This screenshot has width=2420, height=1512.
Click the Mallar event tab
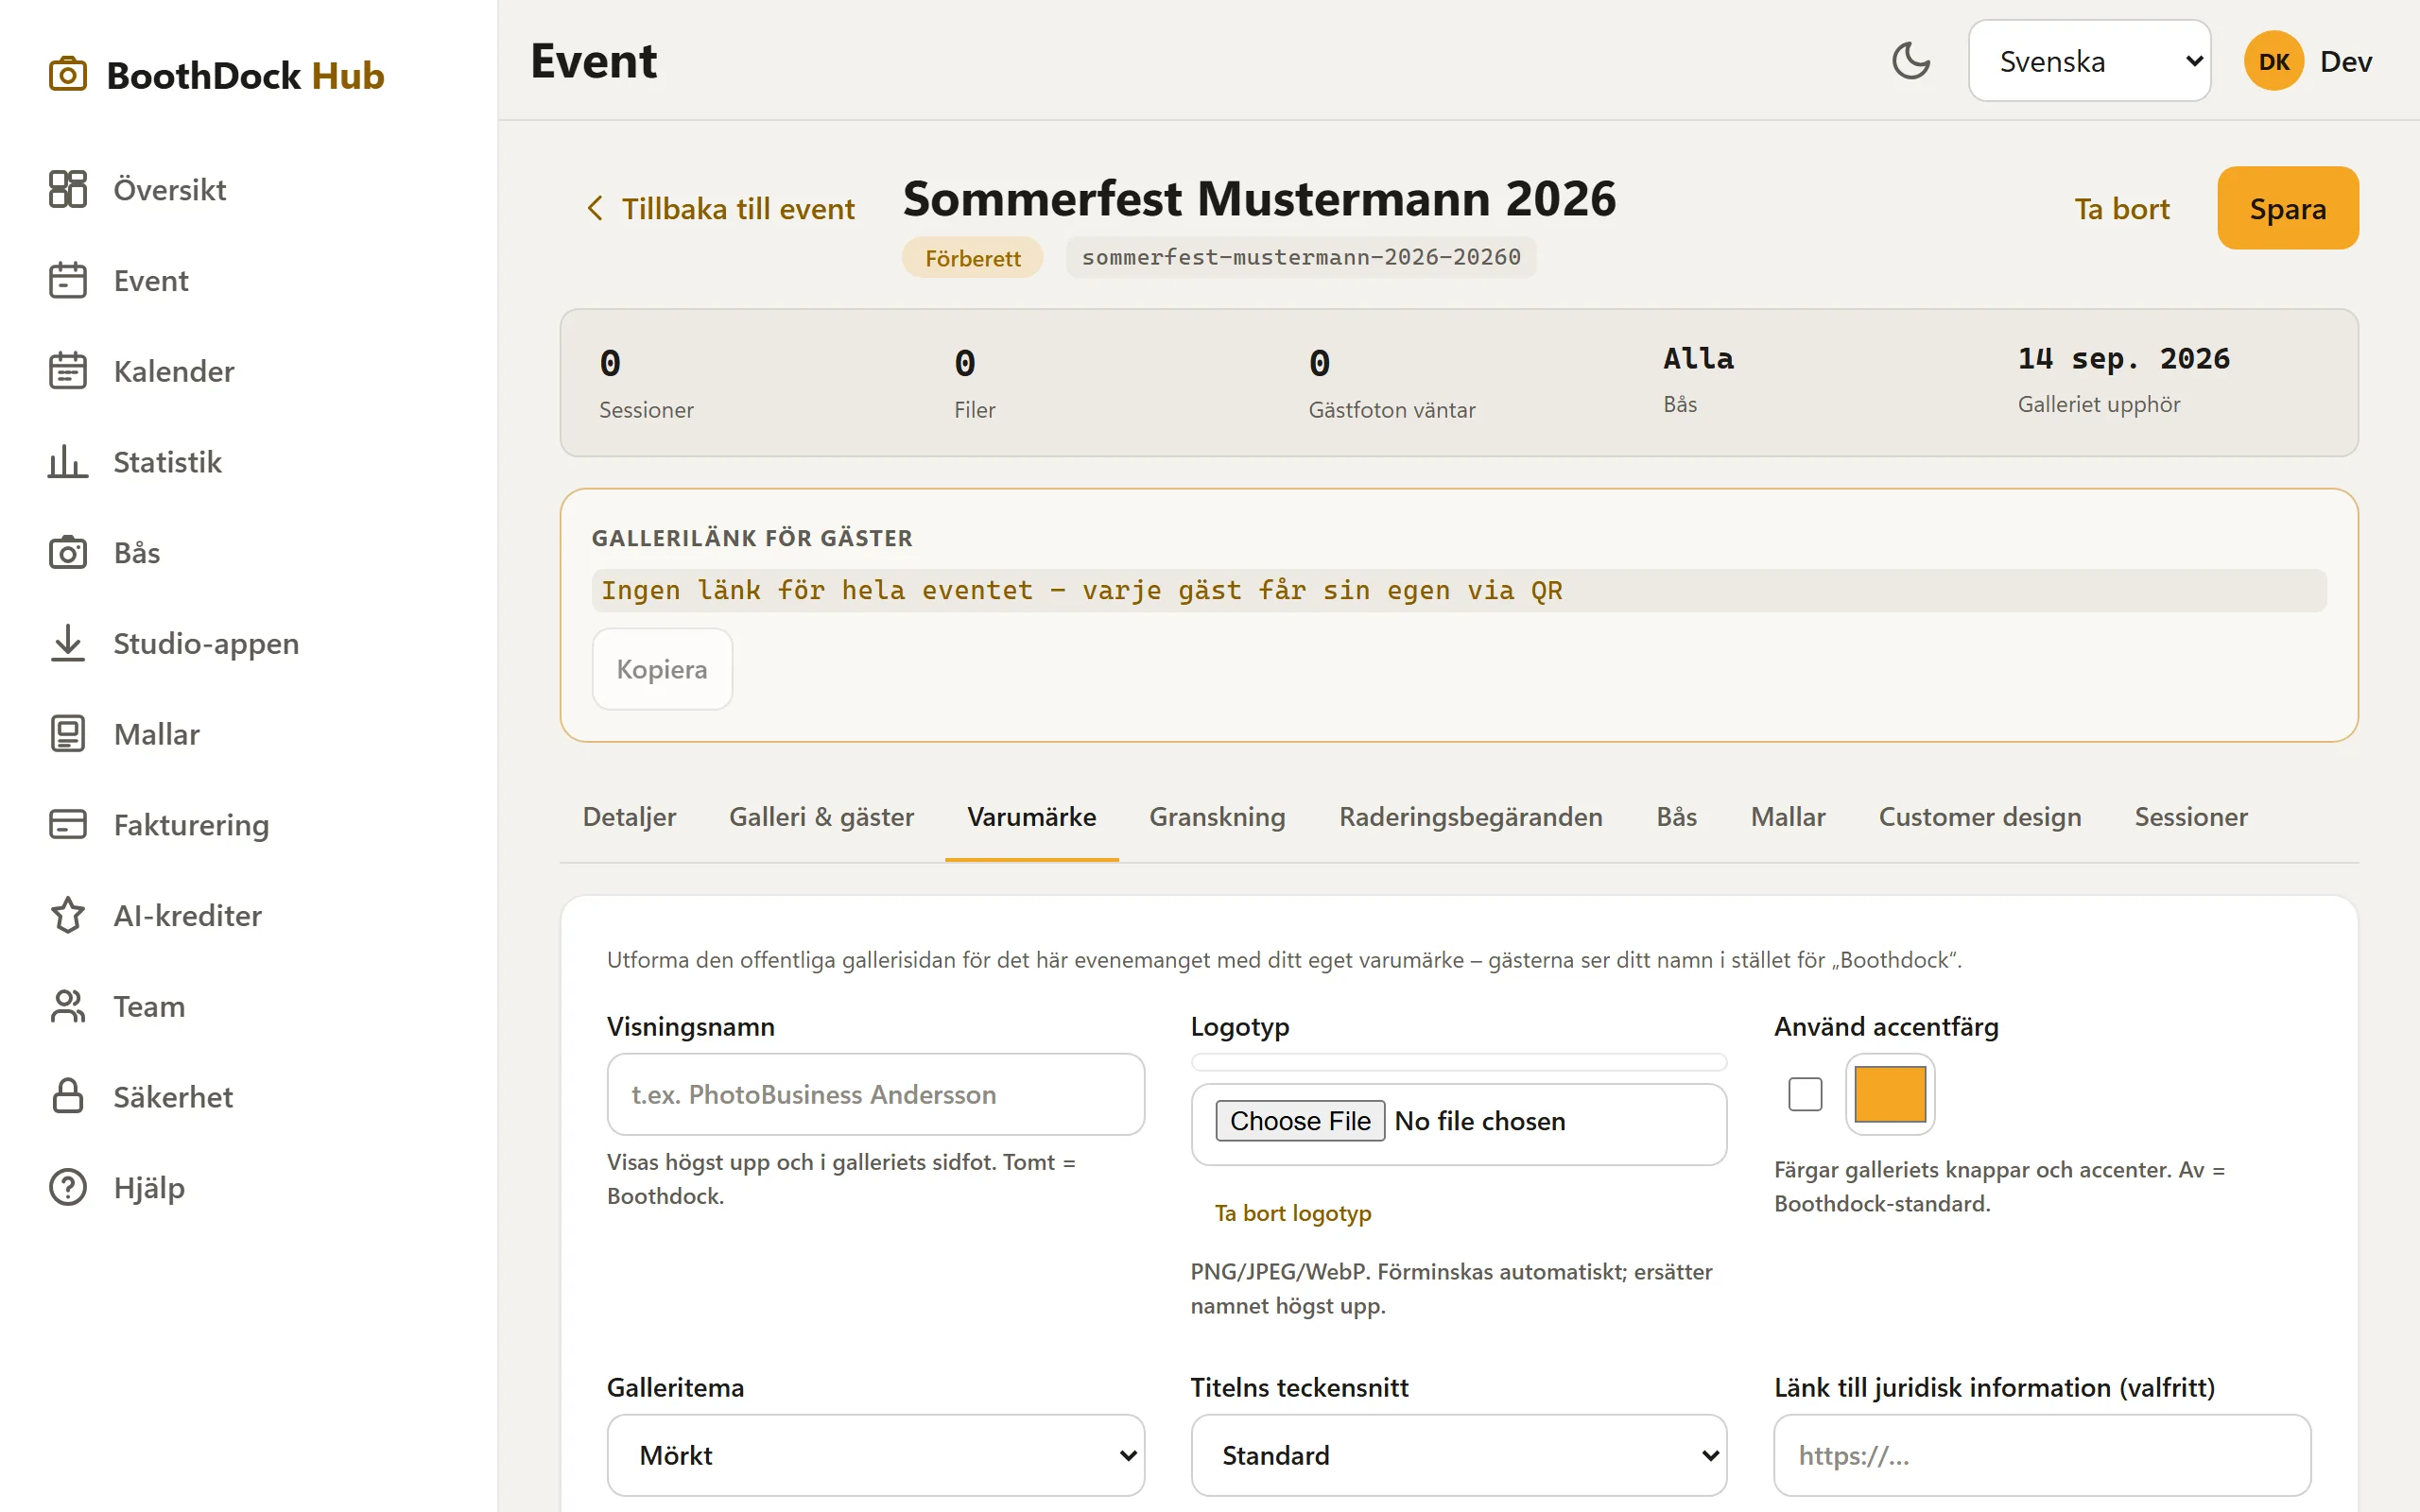coord(1787,817)
